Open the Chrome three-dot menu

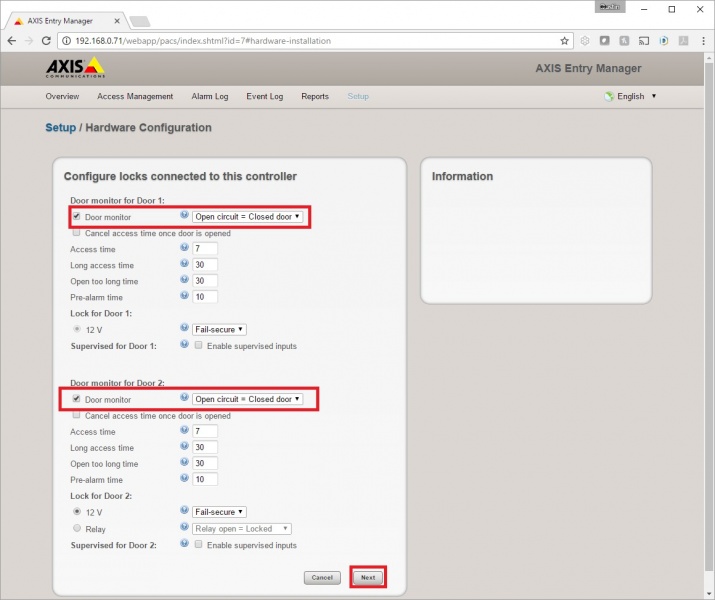(704, 41)
